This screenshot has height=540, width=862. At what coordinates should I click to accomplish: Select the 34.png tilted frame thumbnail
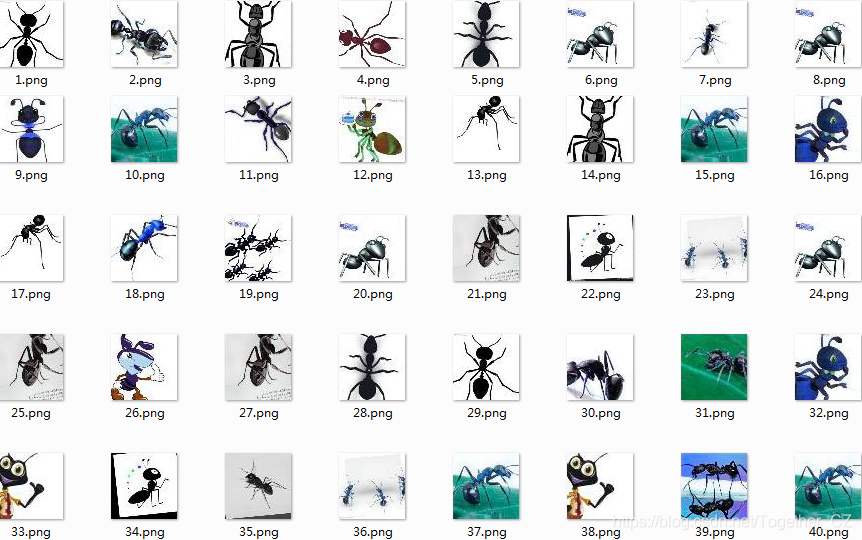[x=144, y=486]
